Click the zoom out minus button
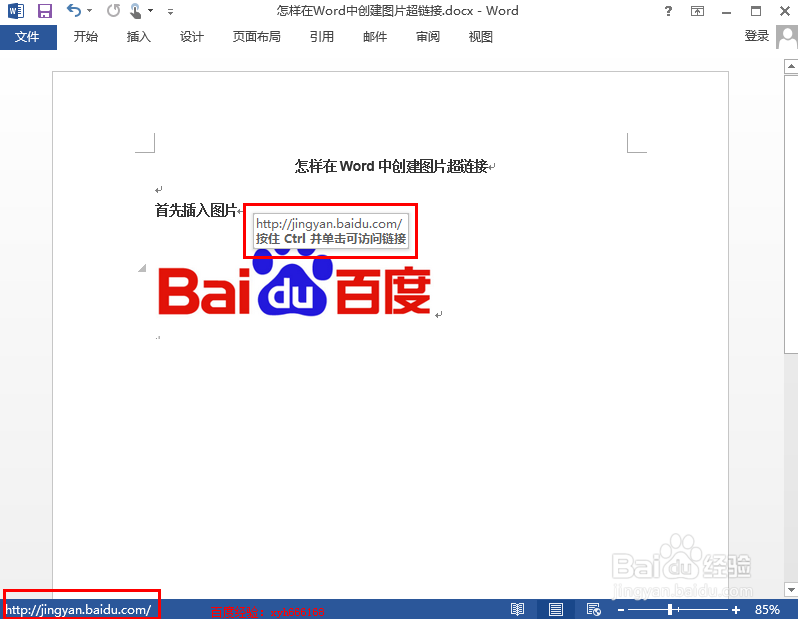The height and width of the screenshot is (619, 798). pos(621,609)
